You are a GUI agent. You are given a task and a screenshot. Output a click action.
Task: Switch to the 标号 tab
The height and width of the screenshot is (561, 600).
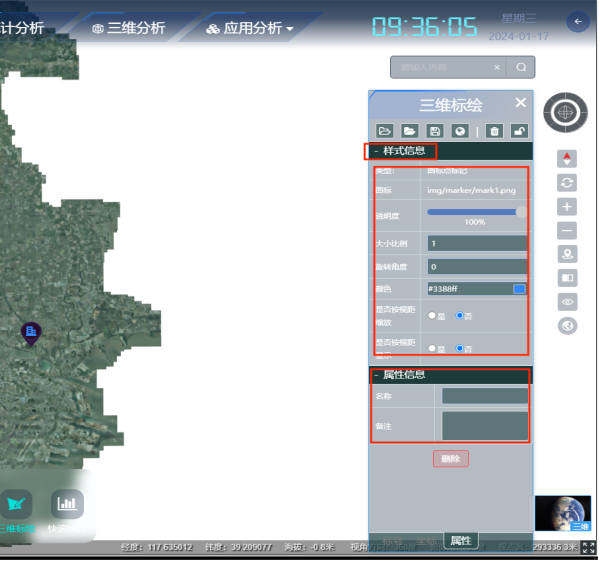(x=392, y=541)
